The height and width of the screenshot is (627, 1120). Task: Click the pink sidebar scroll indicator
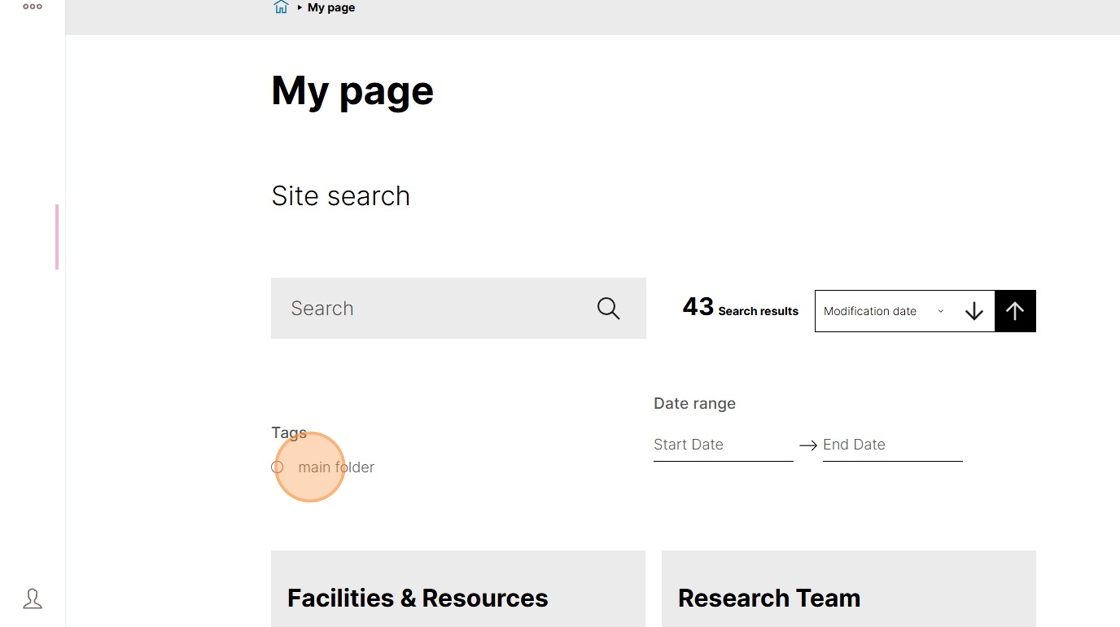point(57,237)
